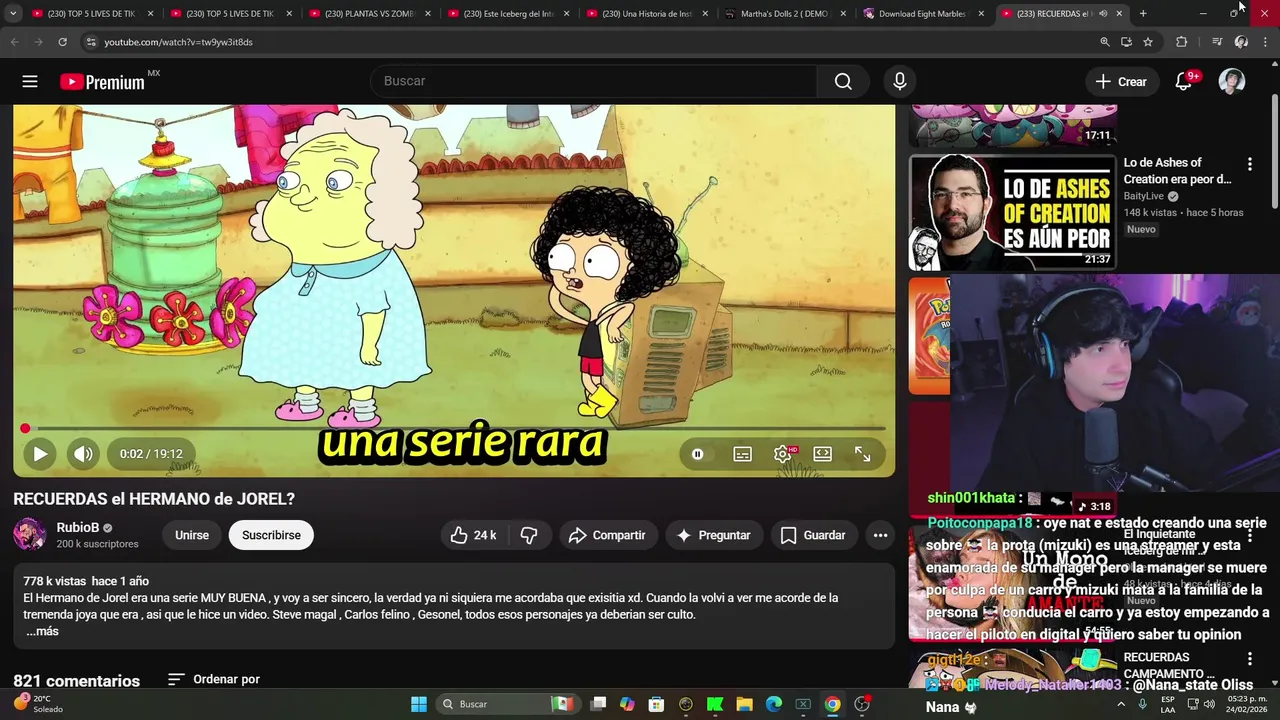Open browser zoom magnifier icon
This screenshot has width=1280, height=720.
[1104, 42]
